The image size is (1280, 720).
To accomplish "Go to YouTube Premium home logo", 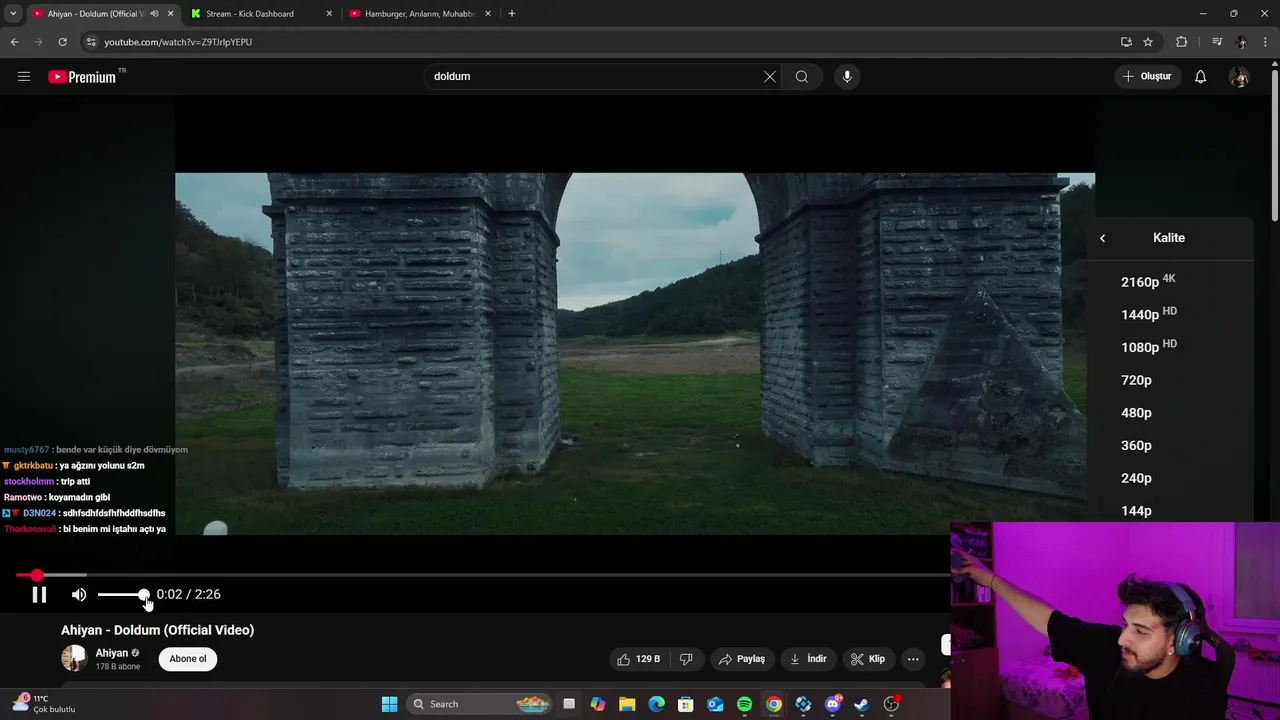I will pyautogui.click(x=82, y=77).
